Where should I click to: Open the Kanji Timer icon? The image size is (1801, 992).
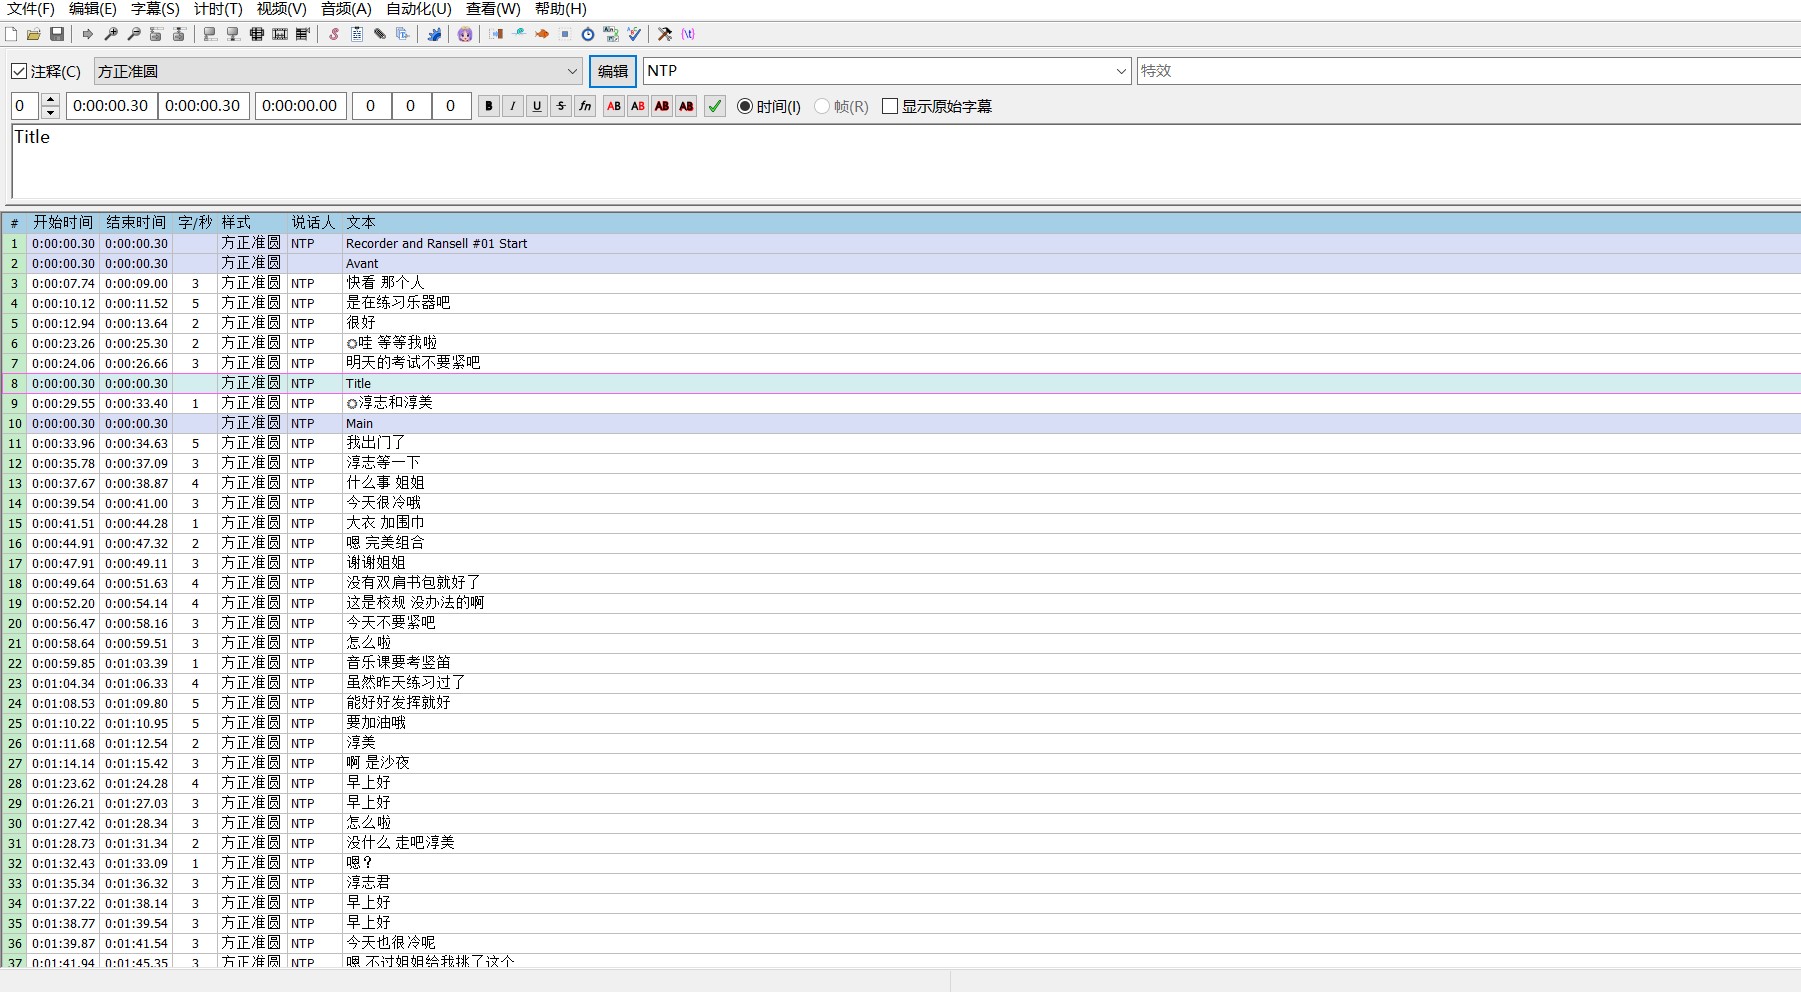[x=611, y=34]
